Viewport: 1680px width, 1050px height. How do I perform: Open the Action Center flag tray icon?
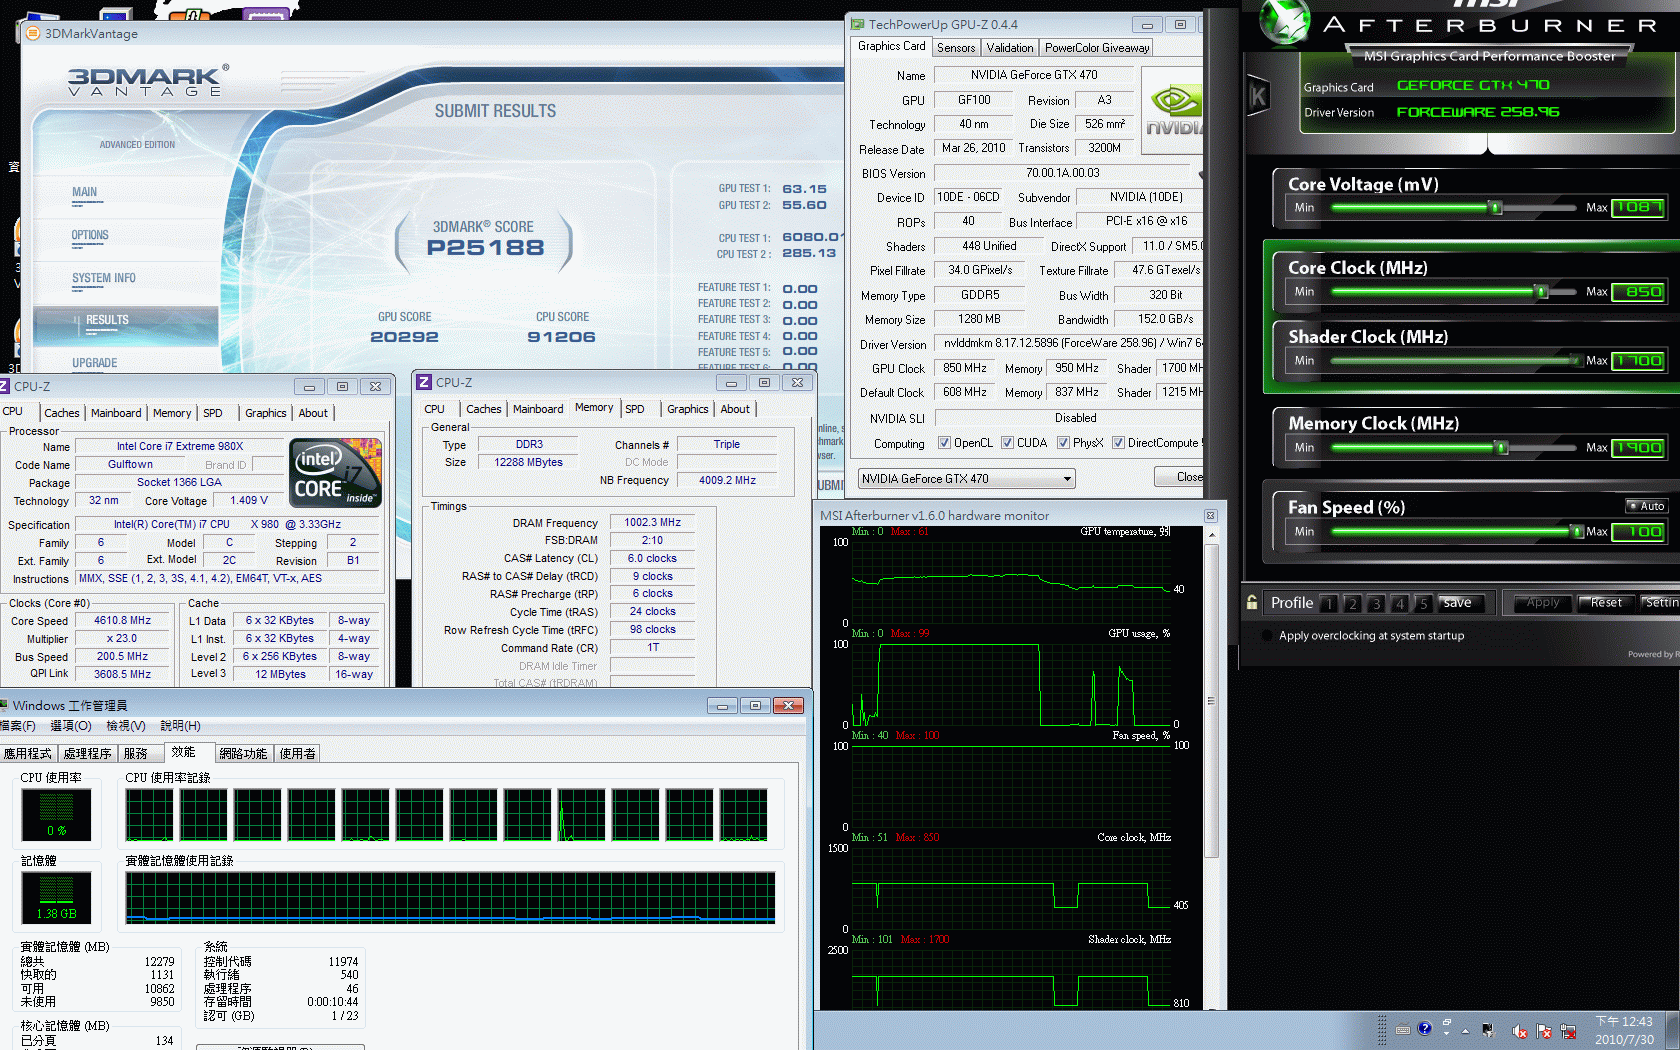1543,1031
